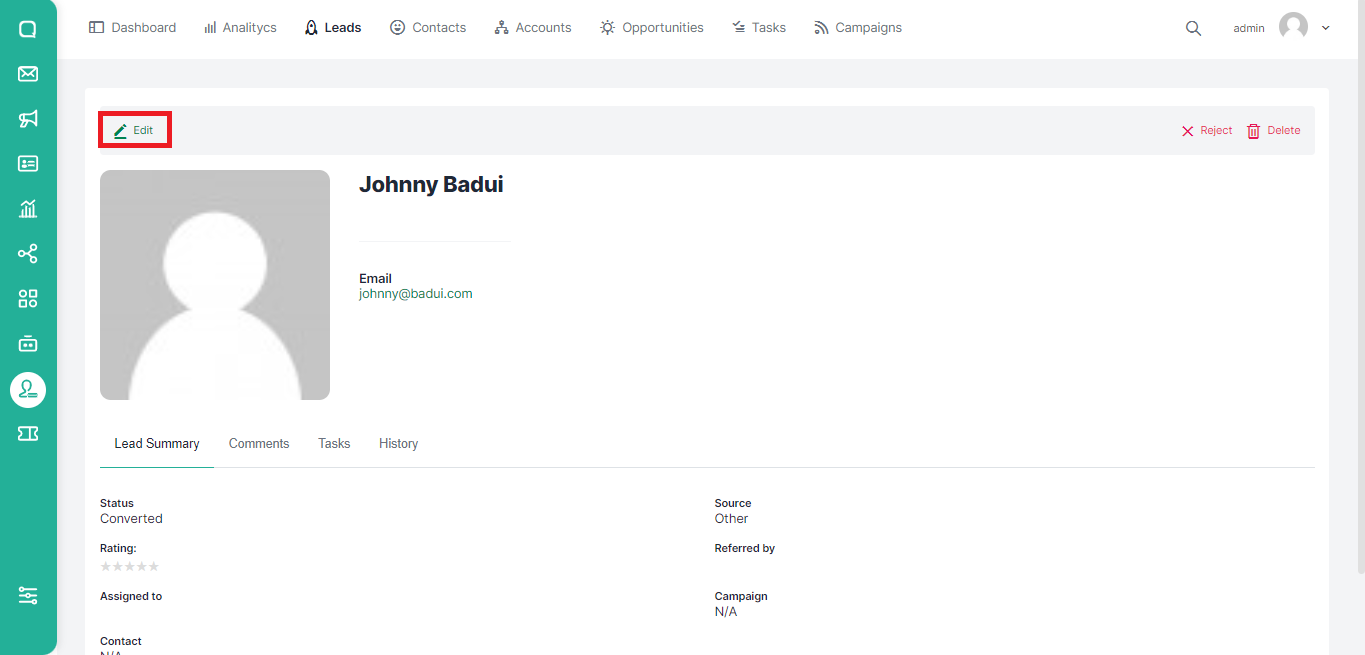This screenshot has width=1365, height=655.
Task: Set rating to five stars
Action: click(x=154, y=567)
